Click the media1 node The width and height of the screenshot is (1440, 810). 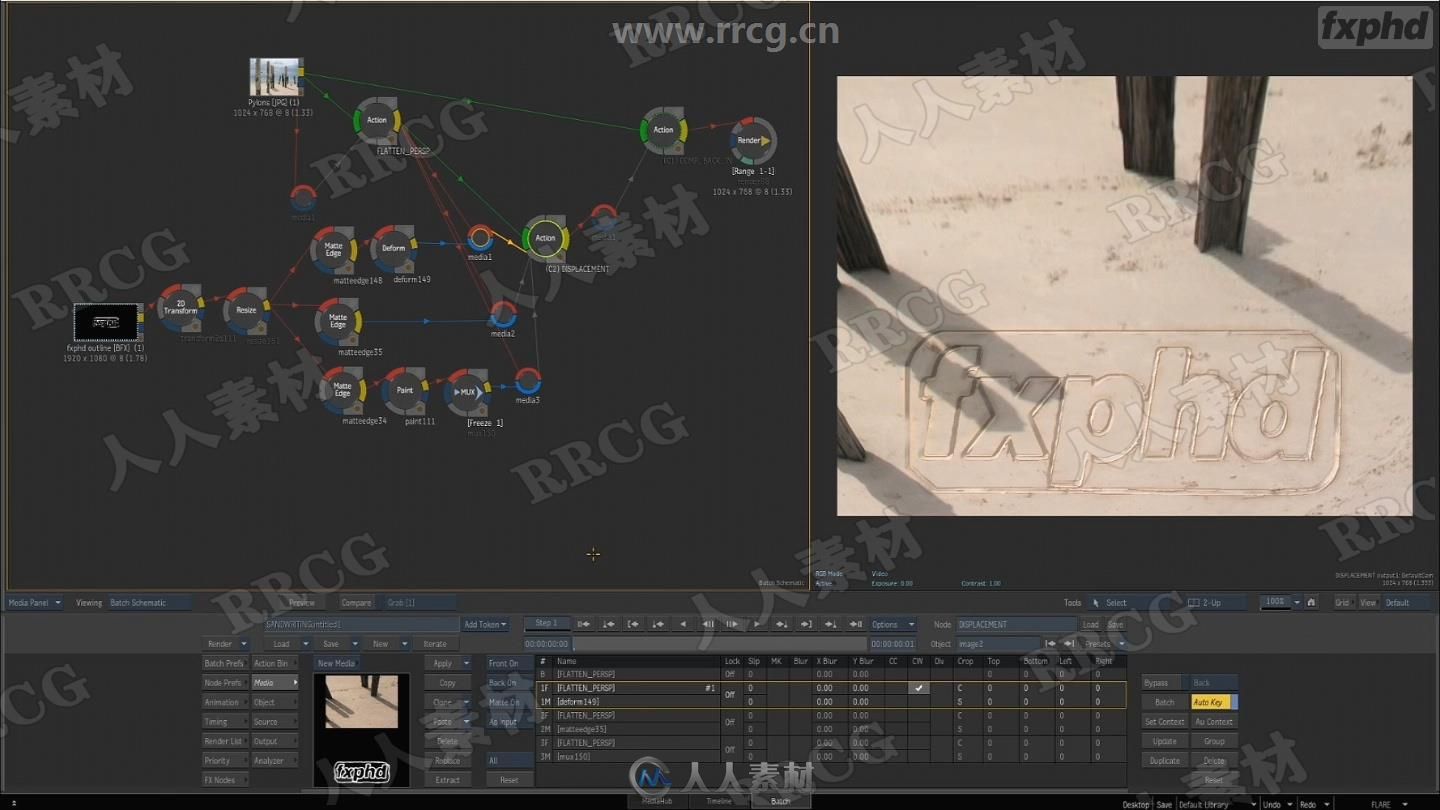coord(480,238)
